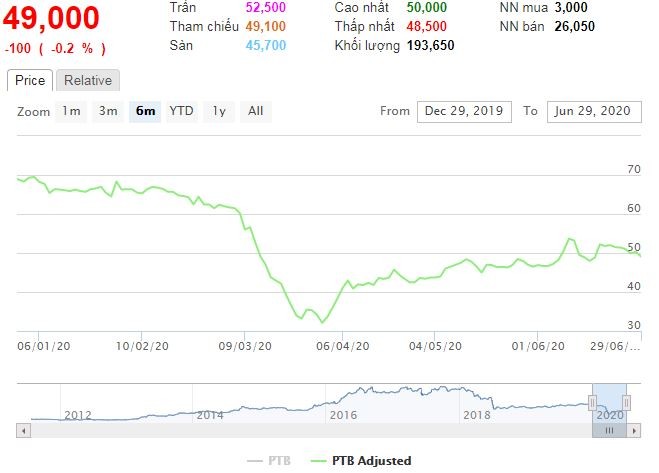Click the navigator right range handle
The height and width of the screenshot is (473, 659).
pyautogui.click(x=627, y=403)
